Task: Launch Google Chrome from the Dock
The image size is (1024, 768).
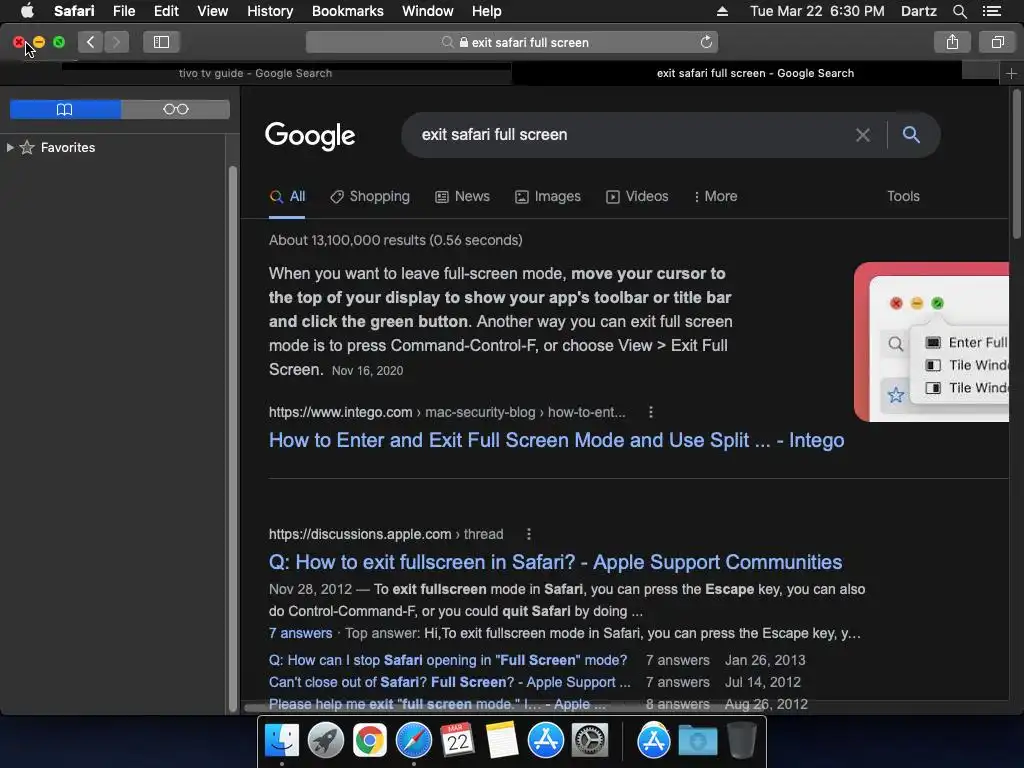Action: [370, 741]
